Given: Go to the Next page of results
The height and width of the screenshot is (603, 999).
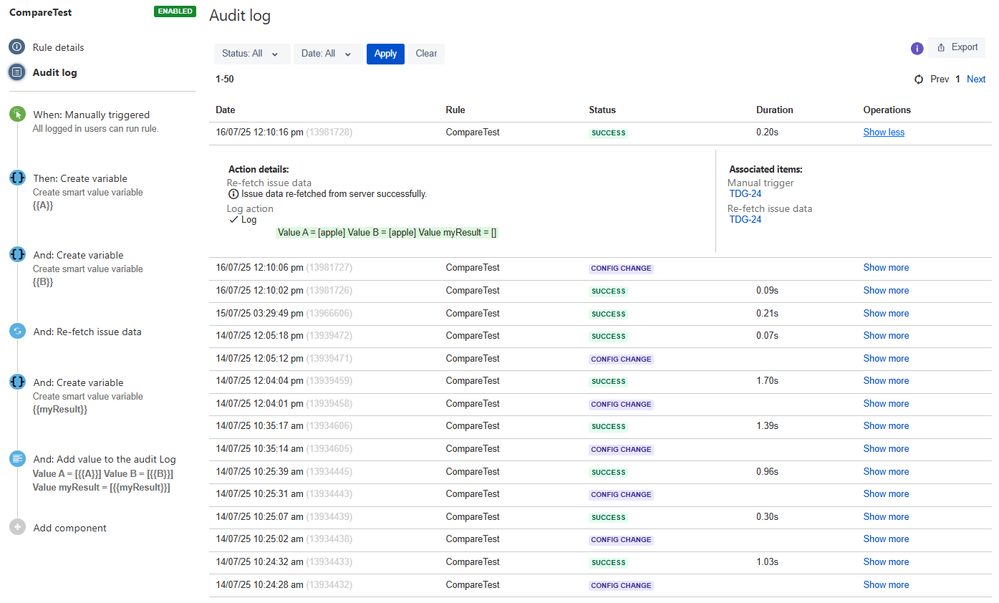Looking at the screenshot, I should tap(976, 79).
